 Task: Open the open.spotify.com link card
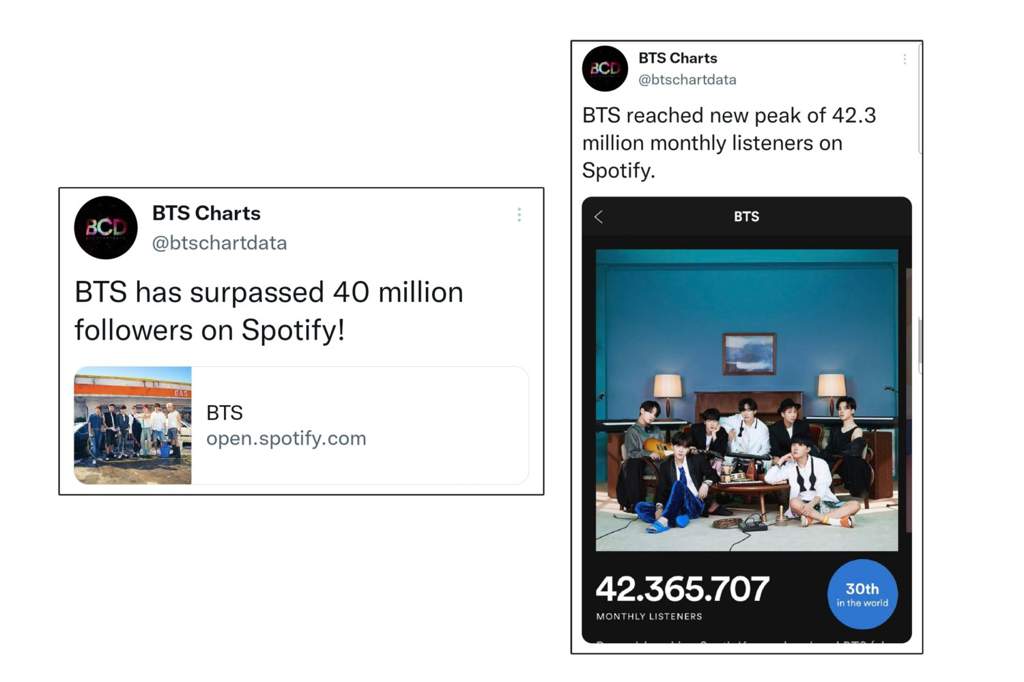point(301,425)
